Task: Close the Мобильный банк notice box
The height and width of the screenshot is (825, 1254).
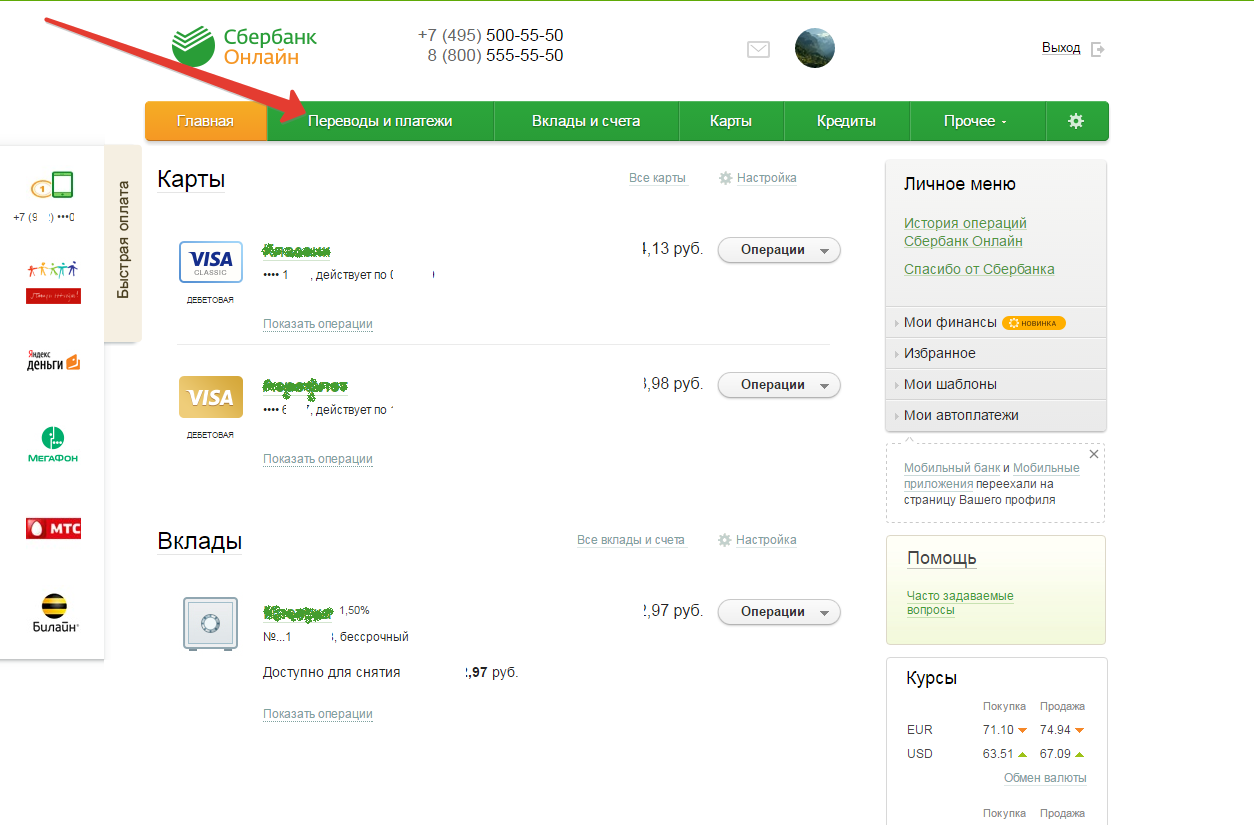Action: point(1093,454)
